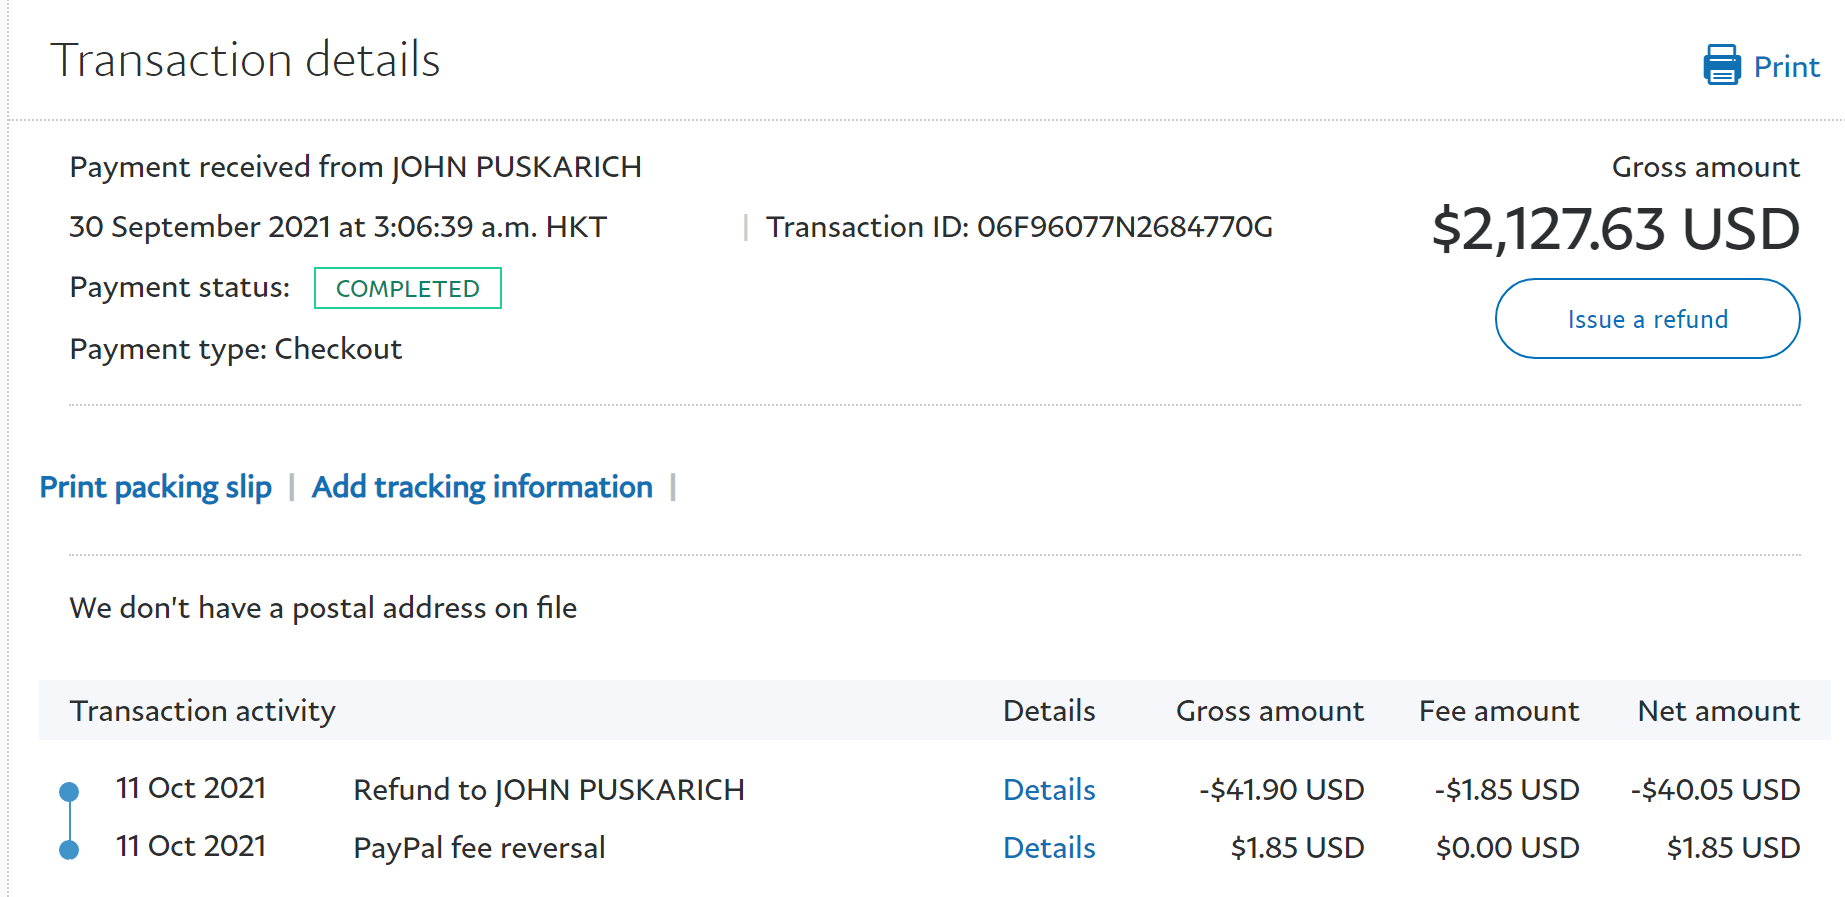Click the Transaction details heading
Screen dimensions: 1845x897
[x=245, y=60]
